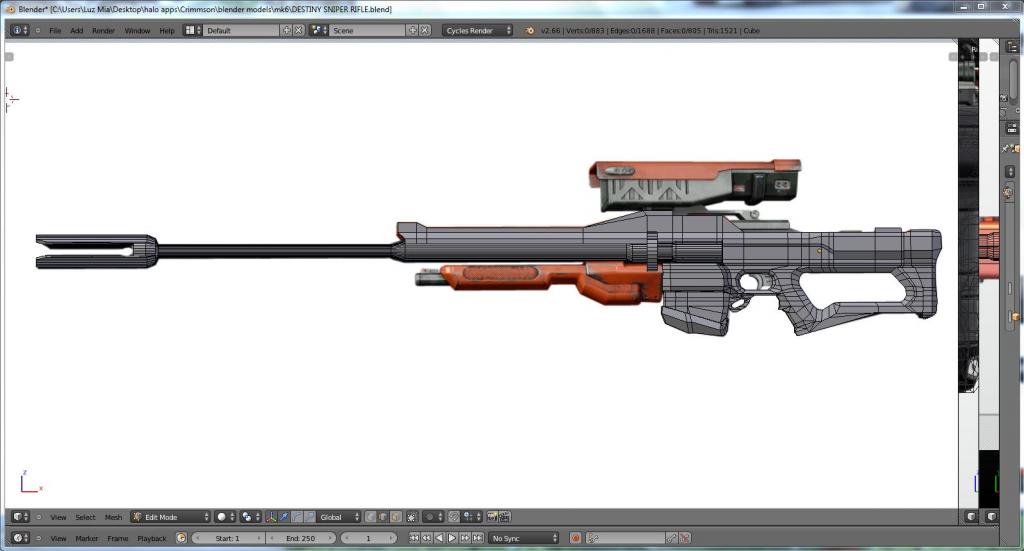Open the Global transform orientation dropdown
1024x551 pixels.
pyautogui.click(x=338, y=516)
